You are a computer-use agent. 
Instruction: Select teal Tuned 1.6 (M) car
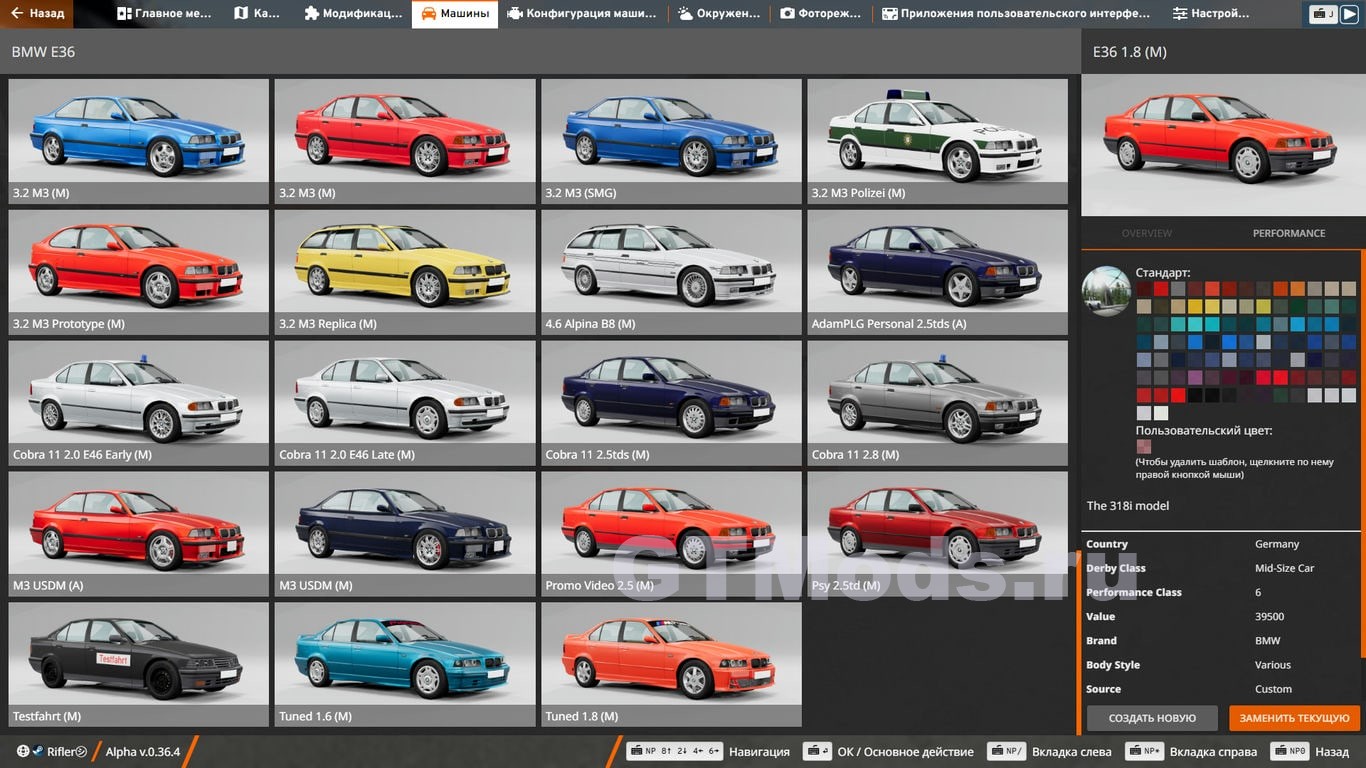[x=405, y=664]
